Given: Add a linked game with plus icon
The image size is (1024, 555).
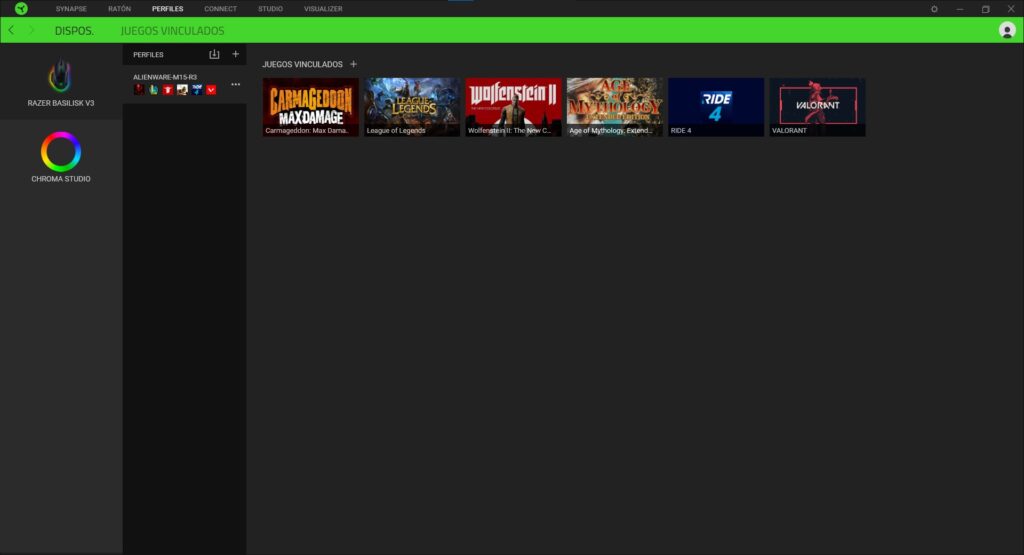Looking at the screenshot, I should coord(353,64).
